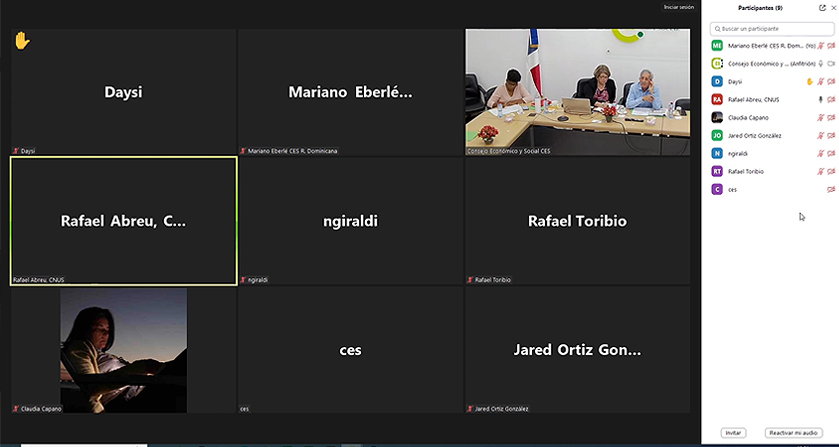Viewport: 839px width, 447px height.
Task: Click Rafael Abreu's active microphone icon
Action: click(x=821, y=100)
